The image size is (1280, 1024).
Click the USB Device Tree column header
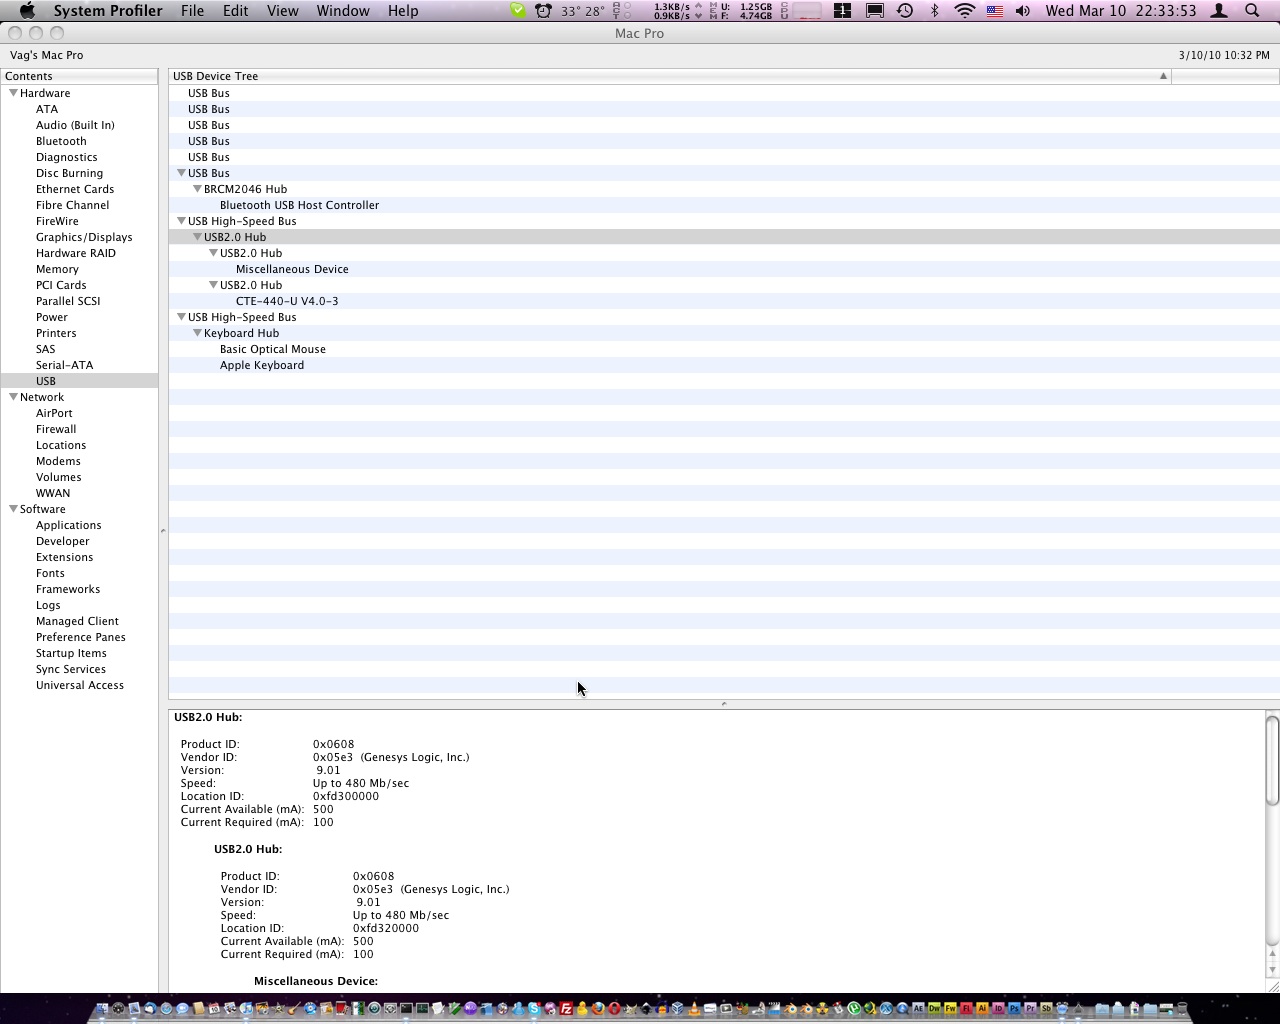(x=670, y=76)
